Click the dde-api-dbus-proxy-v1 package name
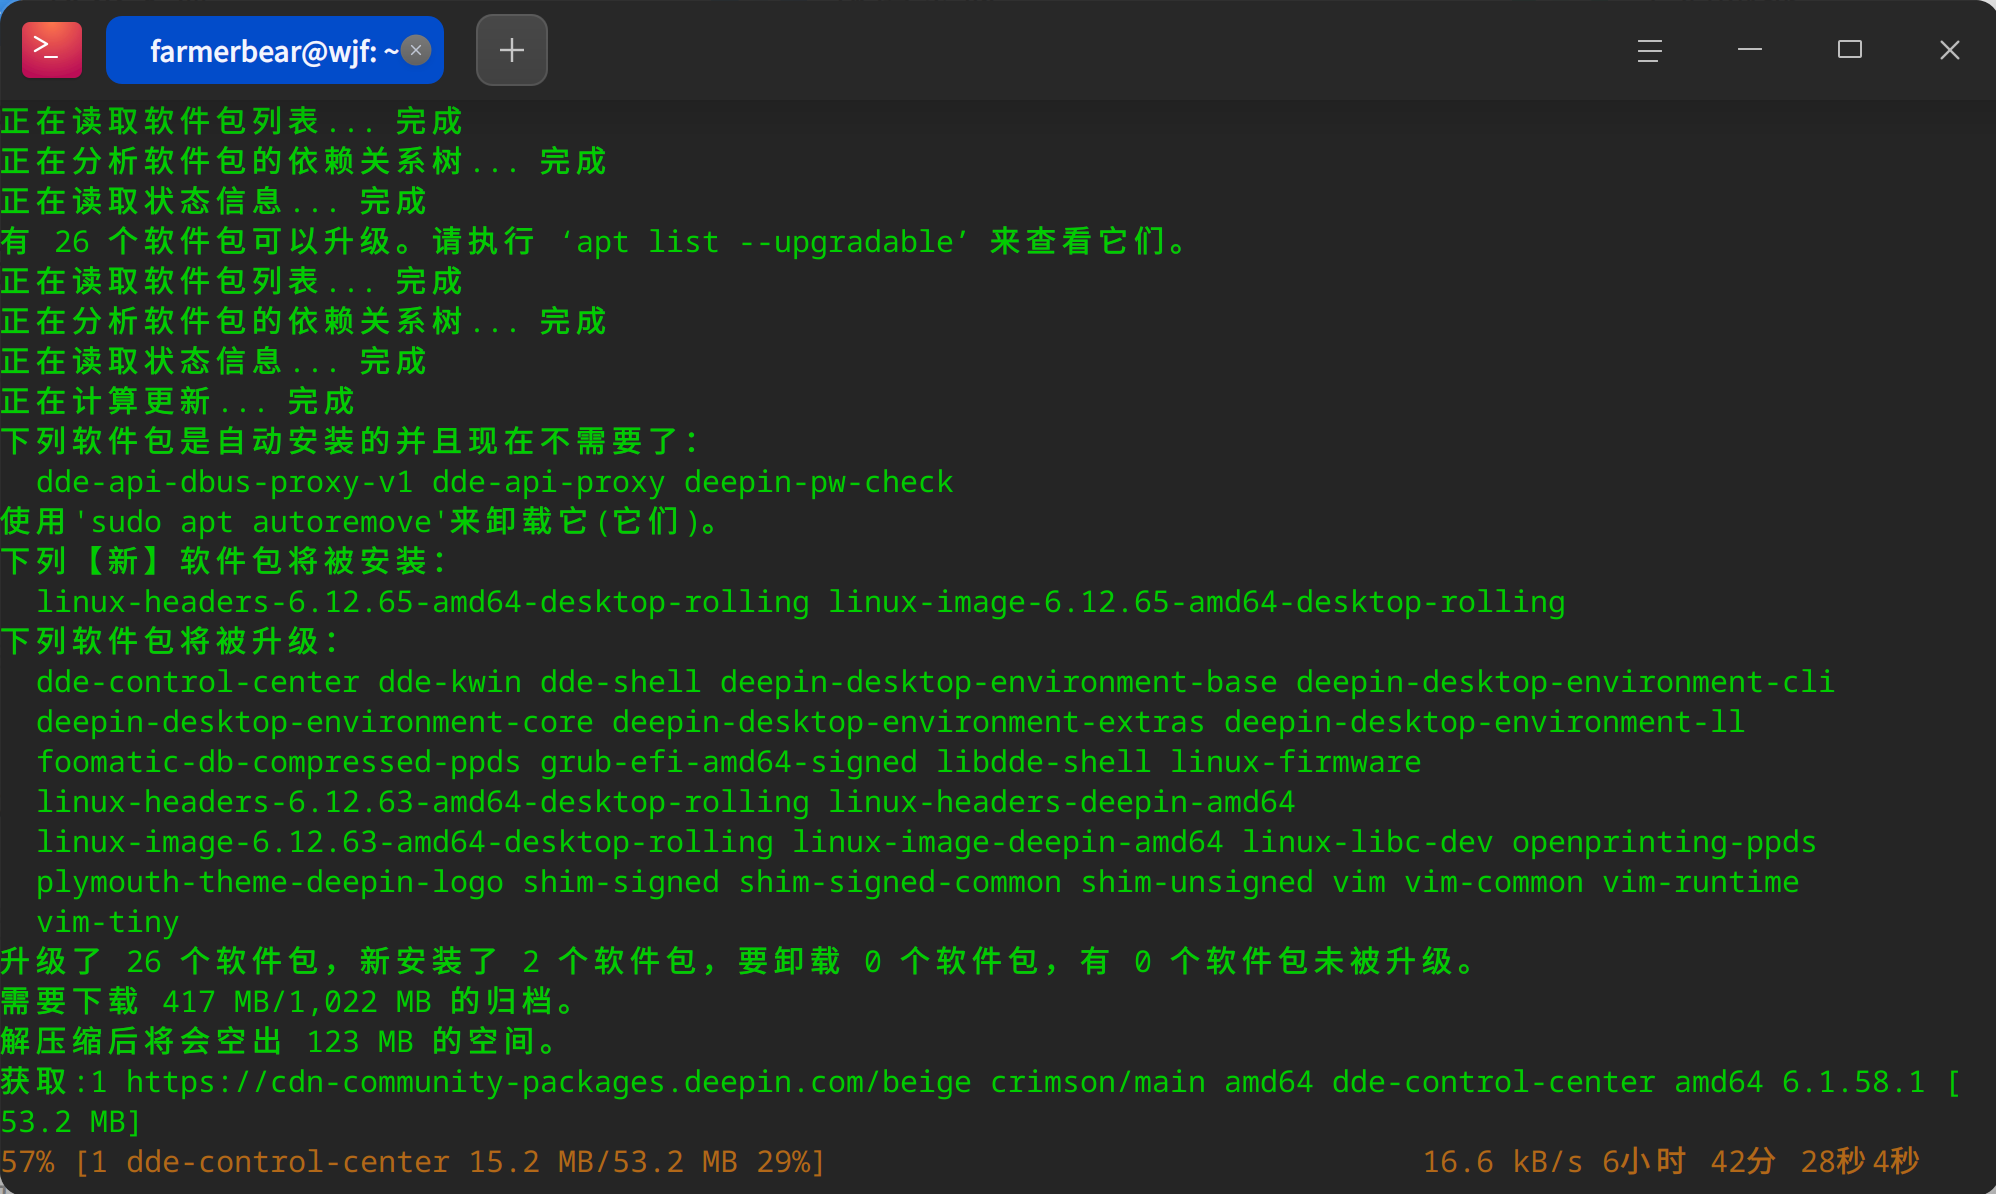This screenshot has height=1194, width=1996. (224, 482)
